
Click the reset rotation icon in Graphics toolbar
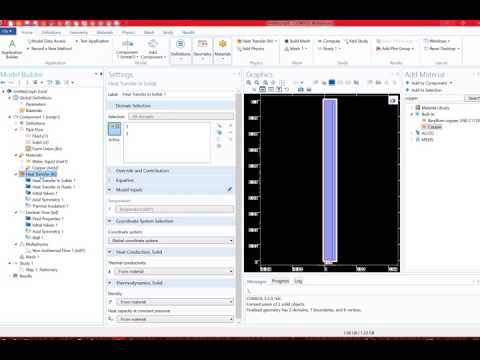[x=287, y=89]
